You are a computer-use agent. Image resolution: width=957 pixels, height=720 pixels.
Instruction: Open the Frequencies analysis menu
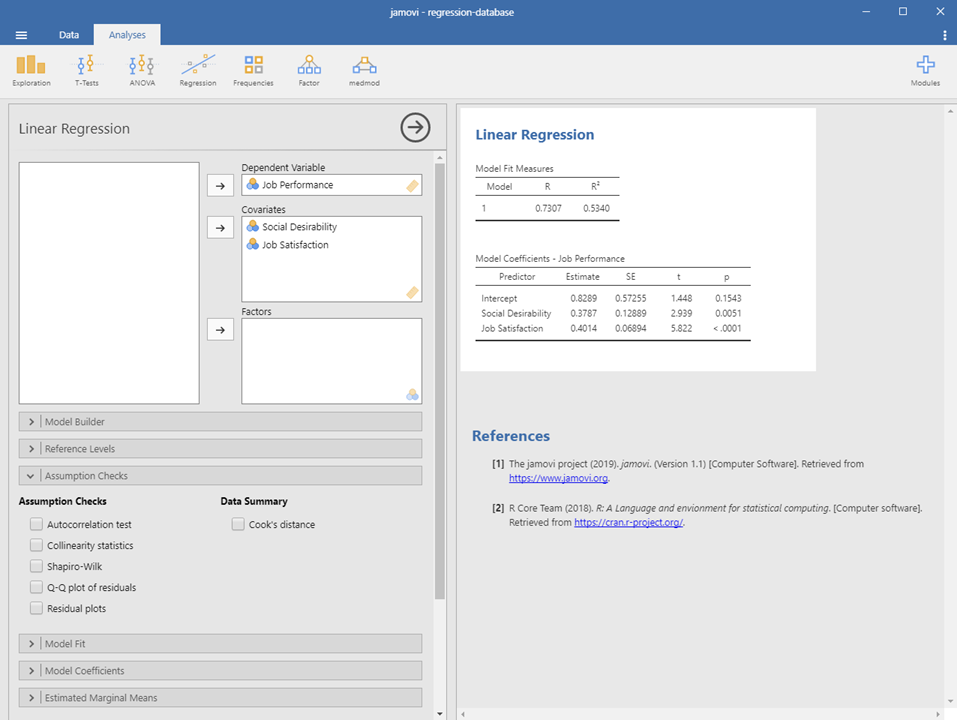coord(253,69)
